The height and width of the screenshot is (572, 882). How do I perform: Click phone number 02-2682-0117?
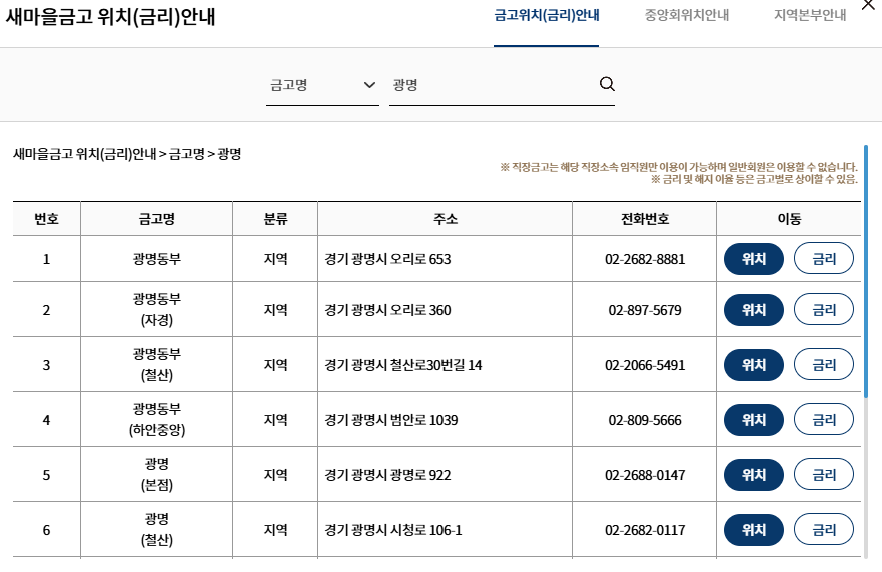point(645,530)
